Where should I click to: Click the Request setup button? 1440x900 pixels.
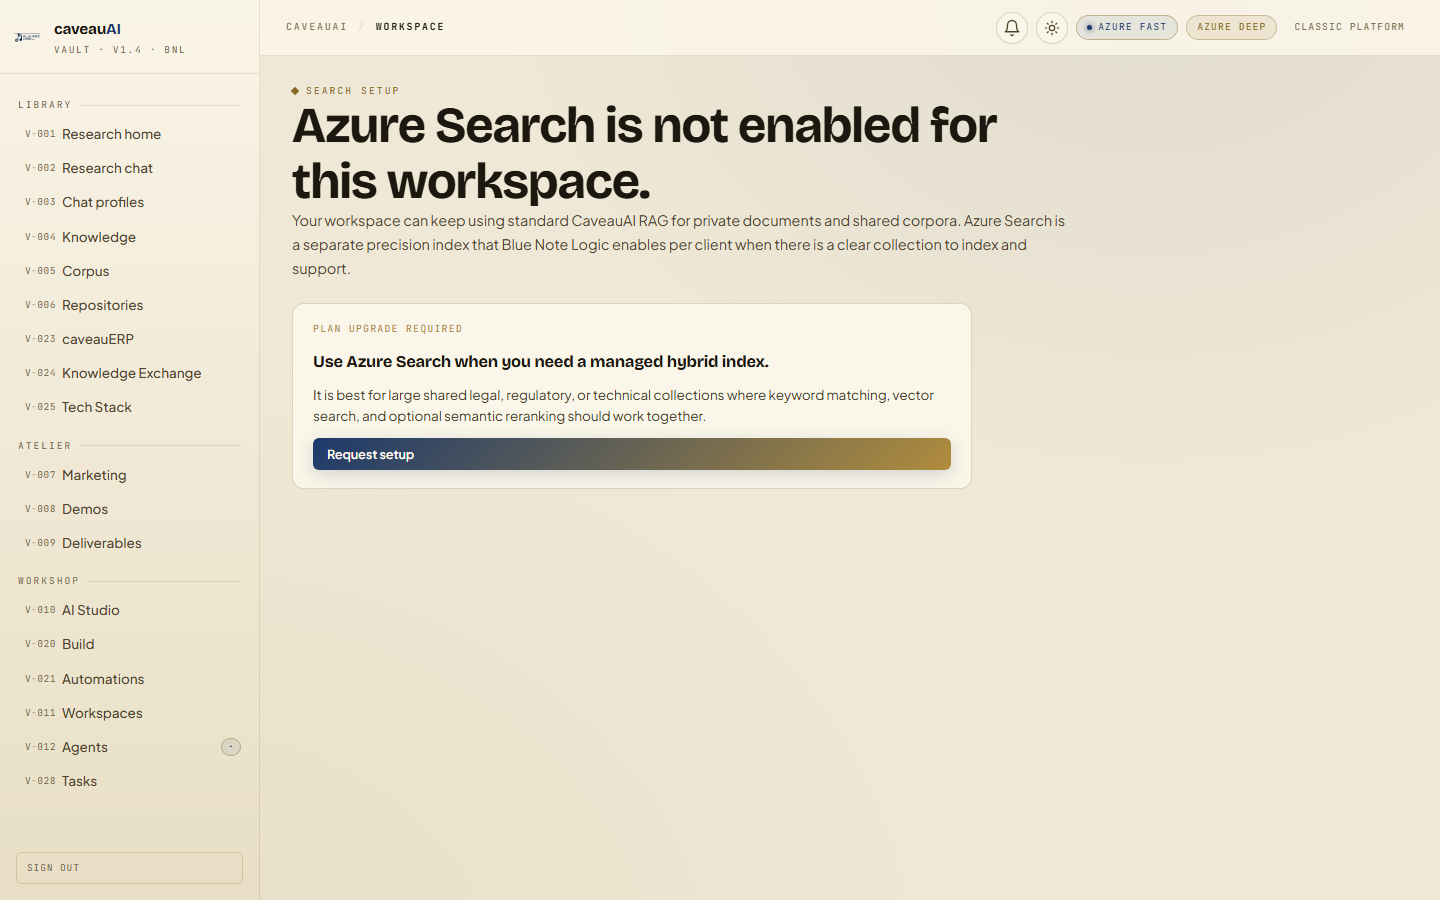(632, 454)
